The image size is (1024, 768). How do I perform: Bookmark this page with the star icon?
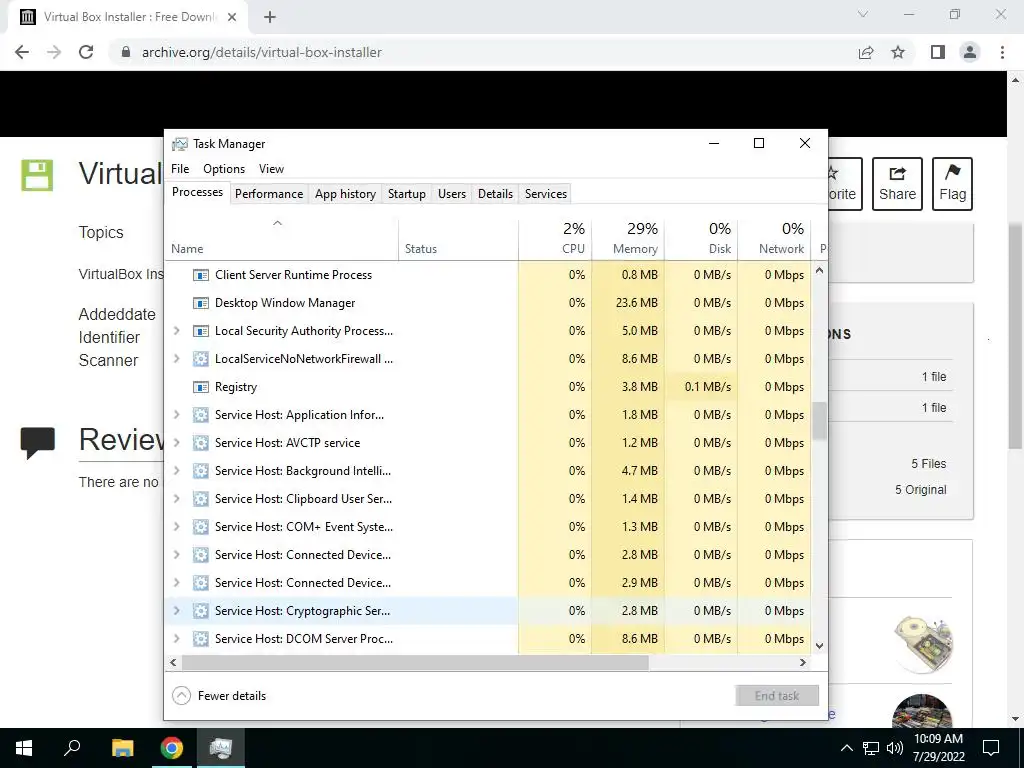pos(898,52)
